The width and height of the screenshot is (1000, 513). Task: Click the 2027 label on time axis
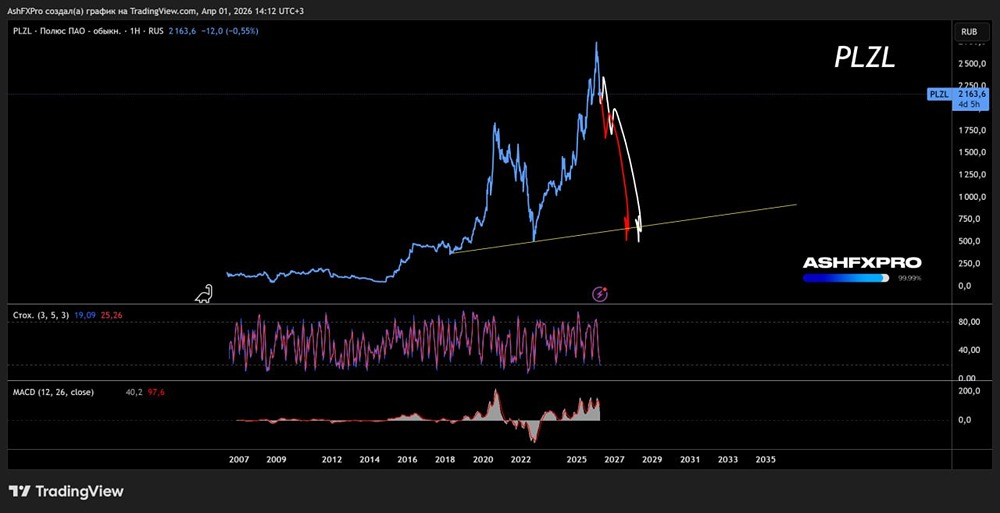point(614,459)
